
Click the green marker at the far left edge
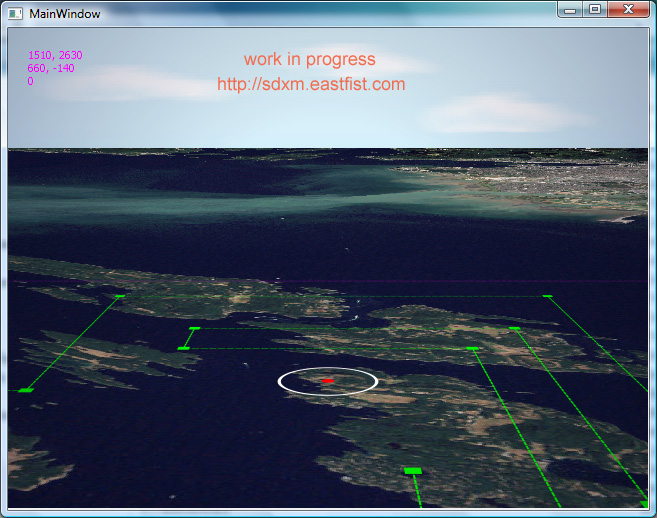click(x=26, y=389)
